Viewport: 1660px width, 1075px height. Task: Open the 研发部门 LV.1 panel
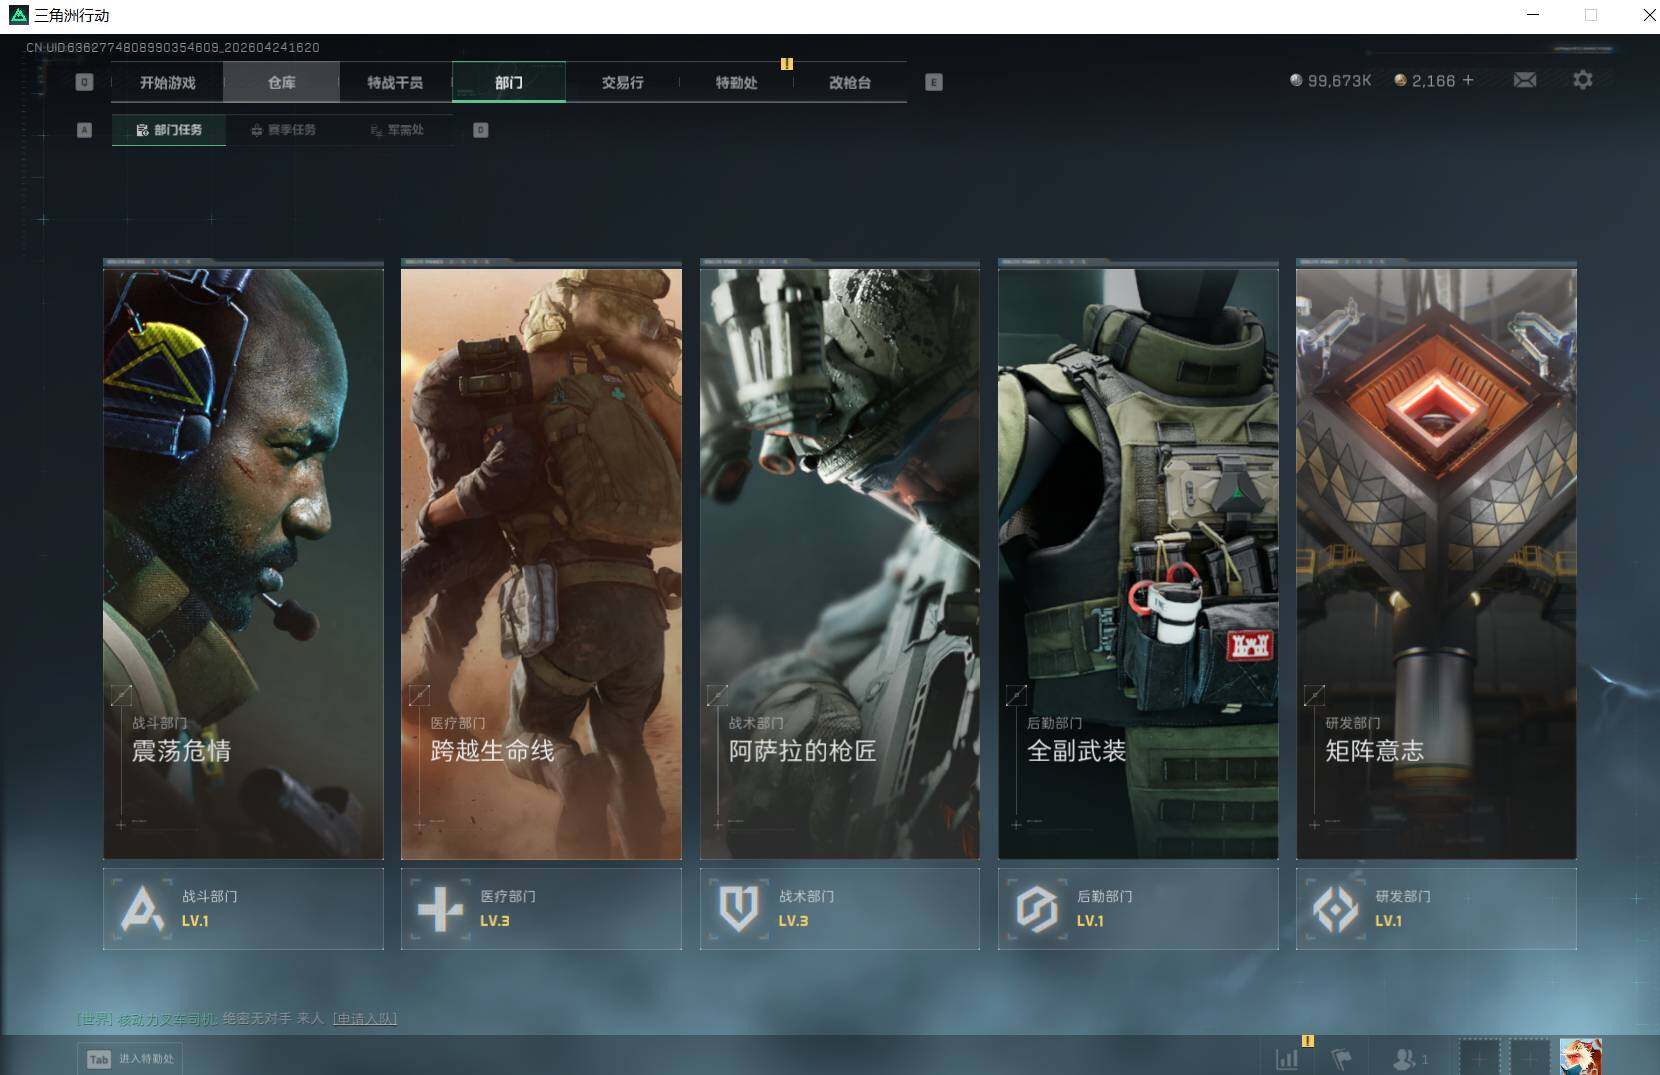point(1436,909)
